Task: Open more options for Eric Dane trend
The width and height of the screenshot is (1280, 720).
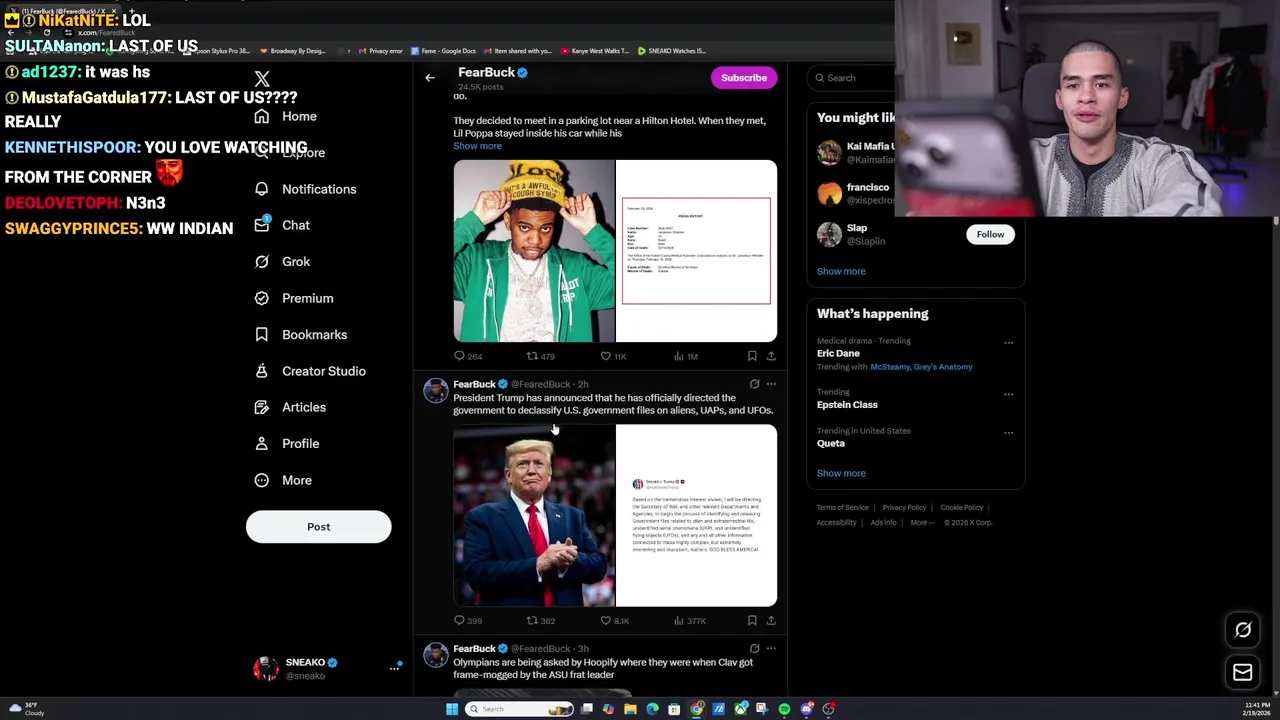Action: click(1008, 343)
